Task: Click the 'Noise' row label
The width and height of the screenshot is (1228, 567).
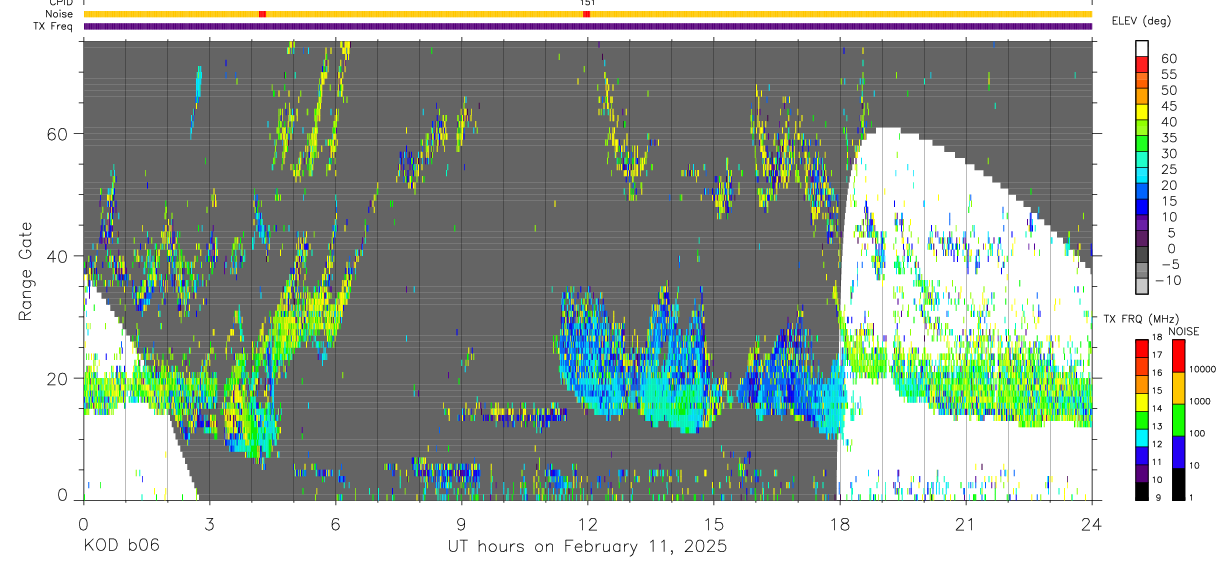Action: [59, 14]
